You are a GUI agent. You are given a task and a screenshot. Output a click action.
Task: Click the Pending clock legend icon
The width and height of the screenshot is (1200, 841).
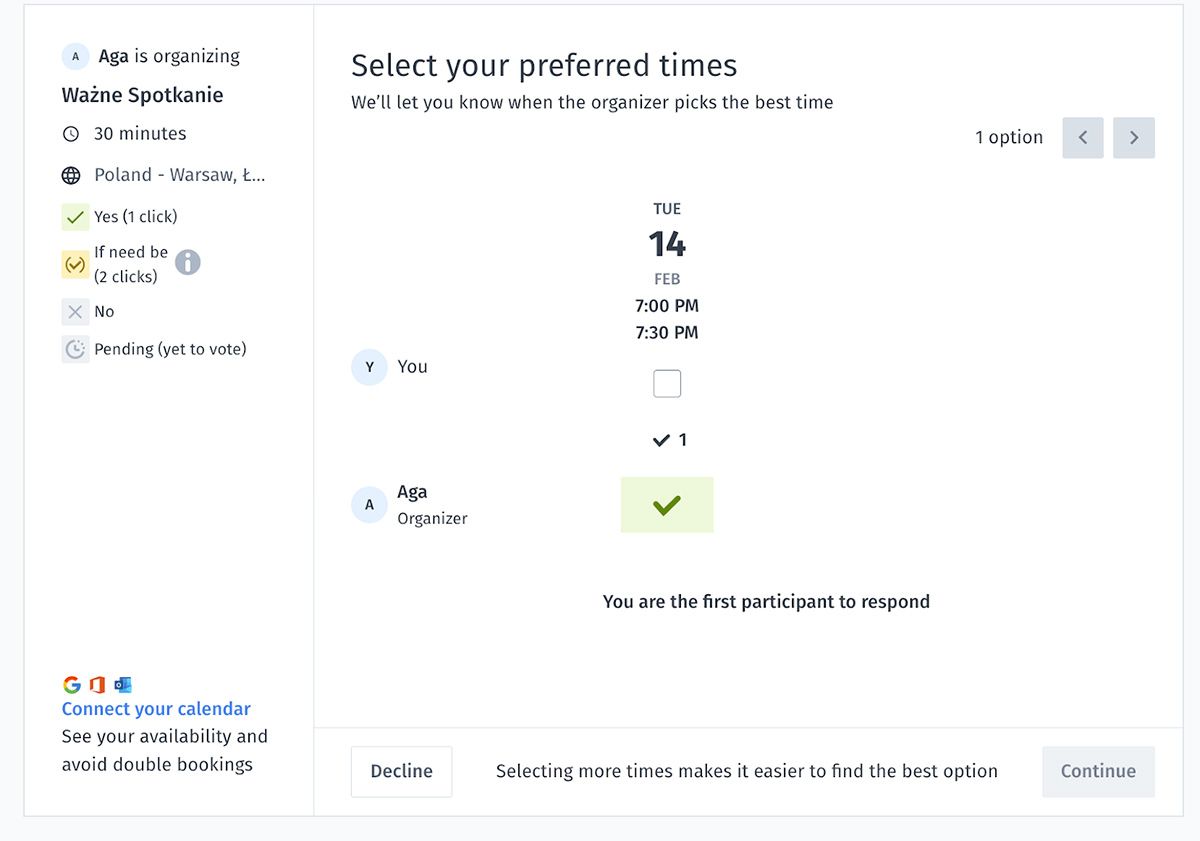coord(75,349)
